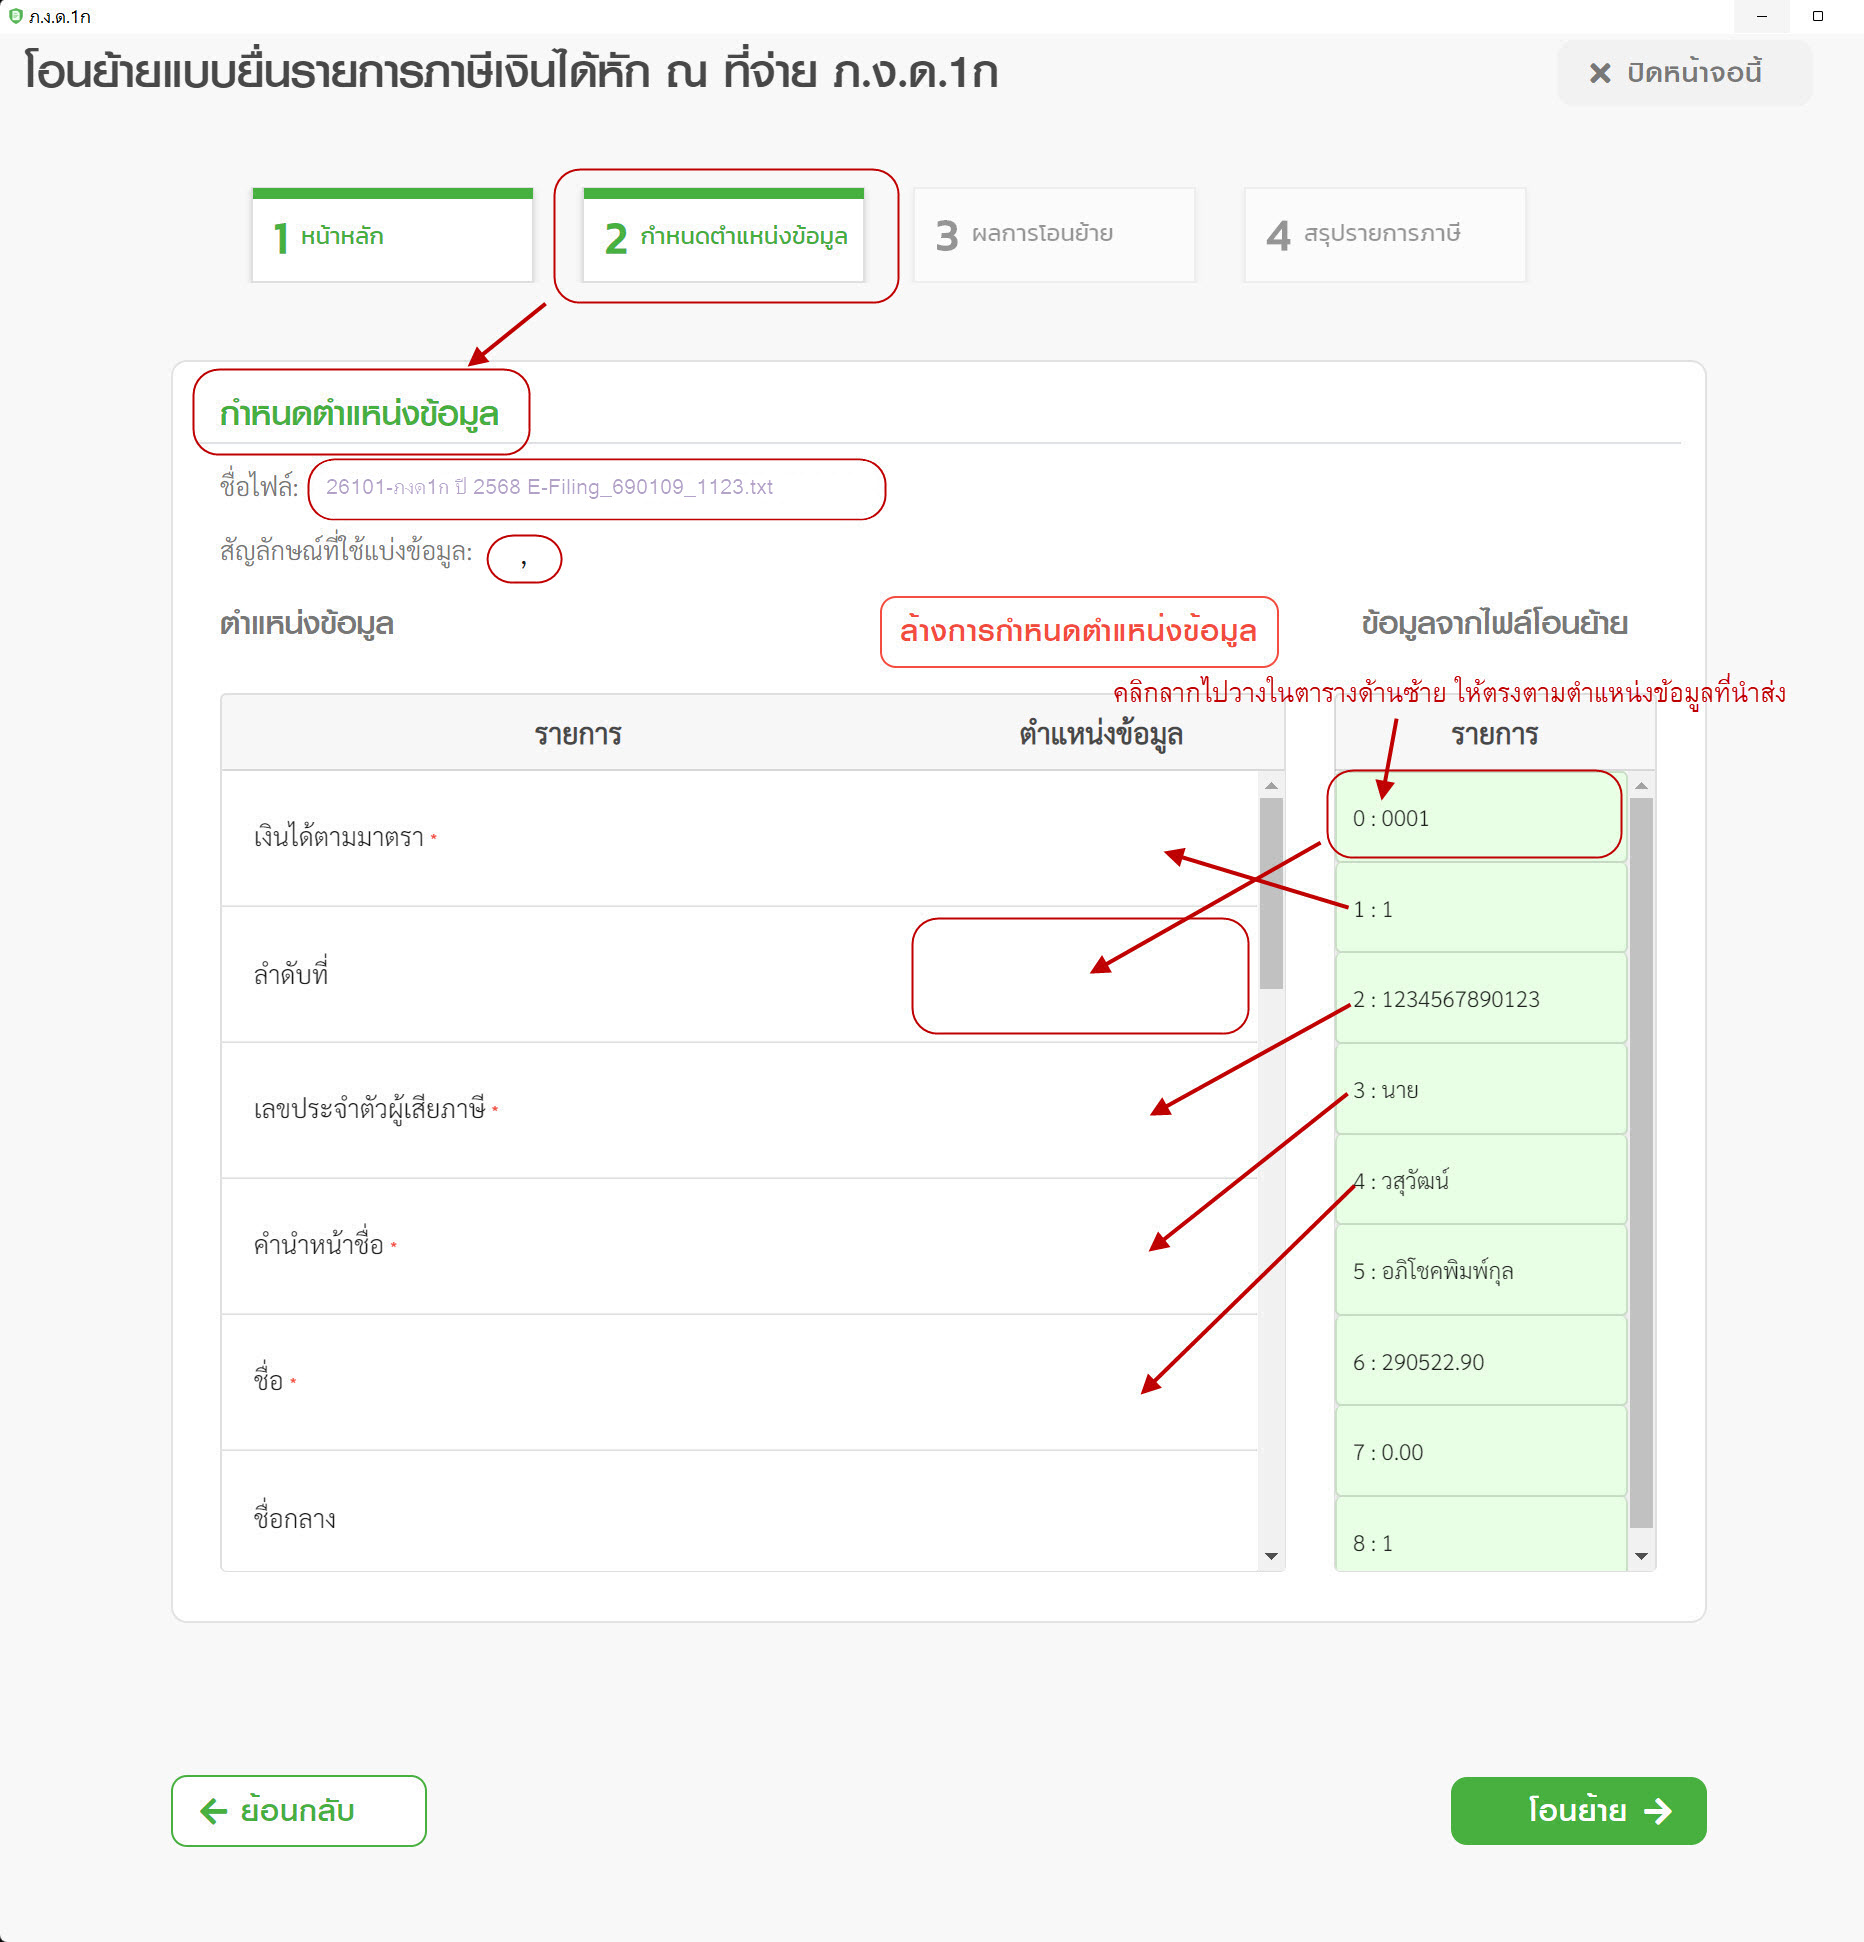1864x1942 pixels.
Task: Switch to step 4 สรุปรายการภาษี tab
Action: coord(1385,235)
